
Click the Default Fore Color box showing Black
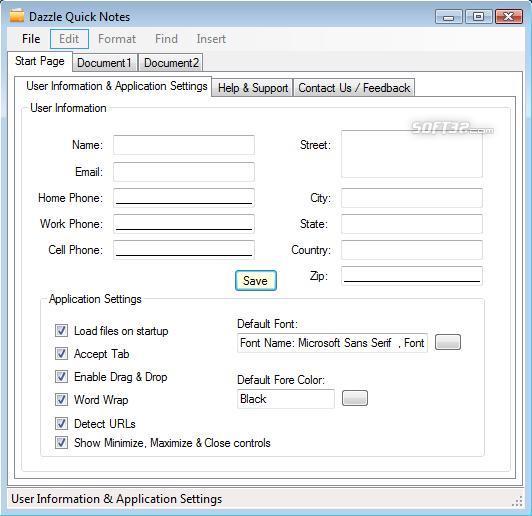pyautogui.click(x=286, y=399)
